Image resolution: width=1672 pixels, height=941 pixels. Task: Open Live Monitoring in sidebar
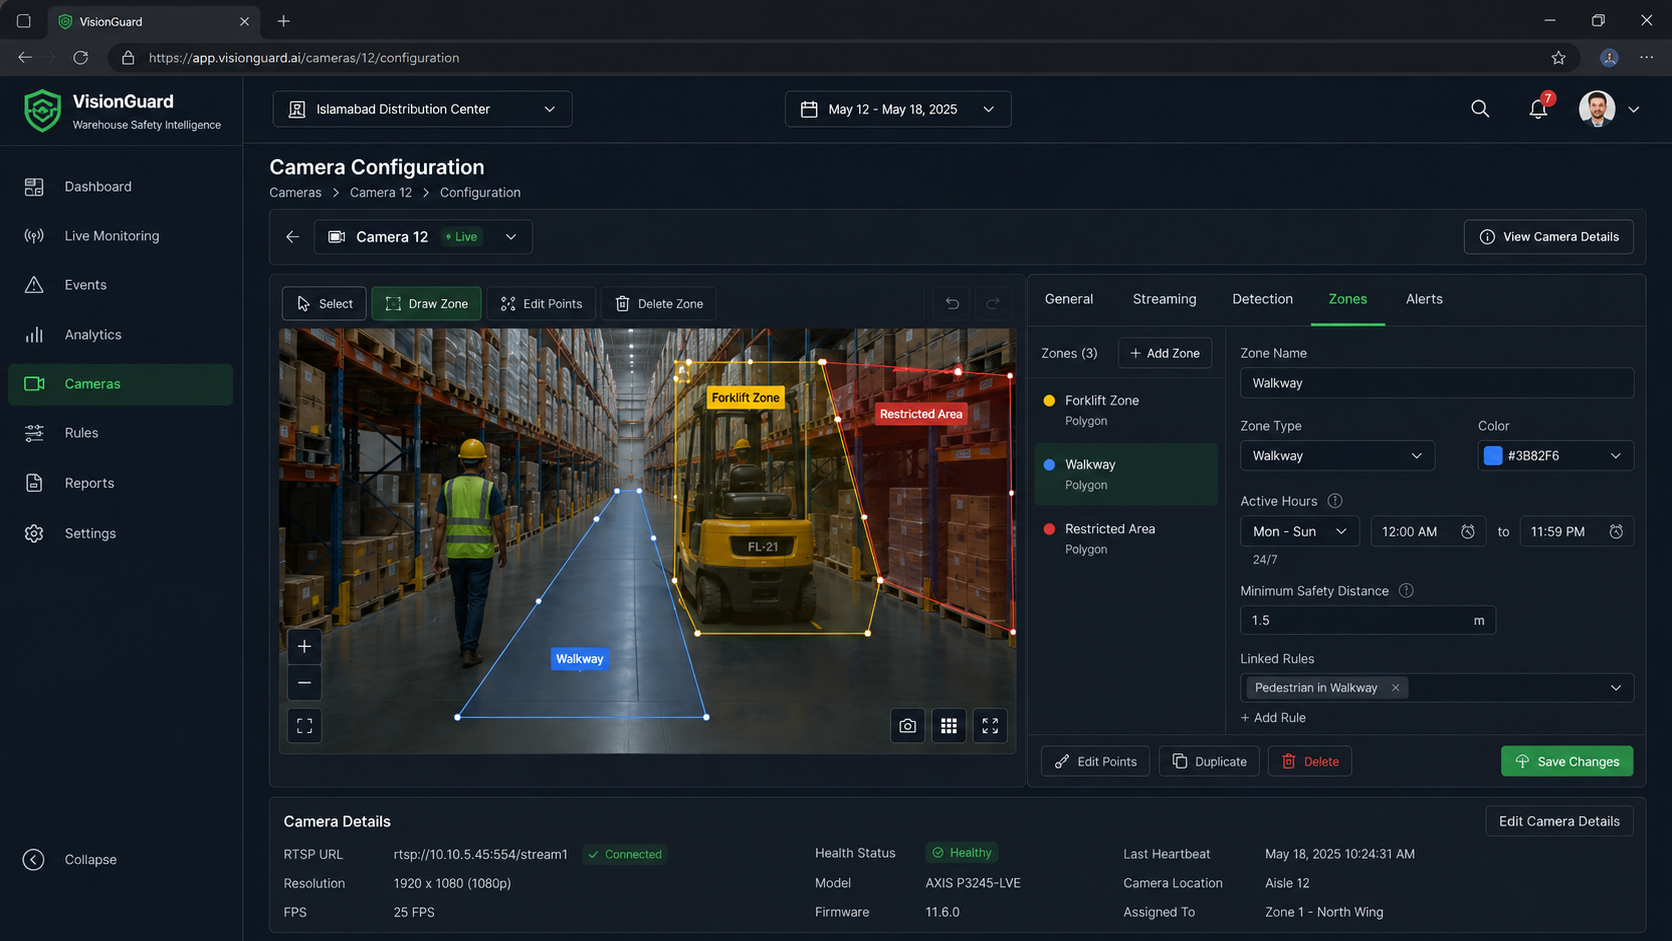pyautogui.click(x=120, y=236)
